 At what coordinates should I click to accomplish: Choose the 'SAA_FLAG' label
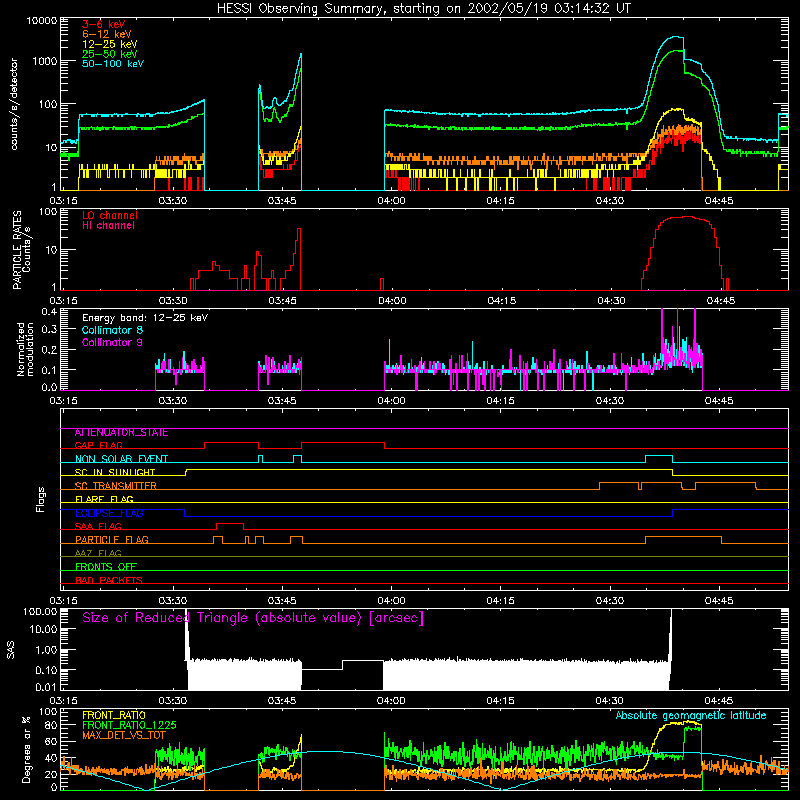pyautogui.click(x=98, y=526)
